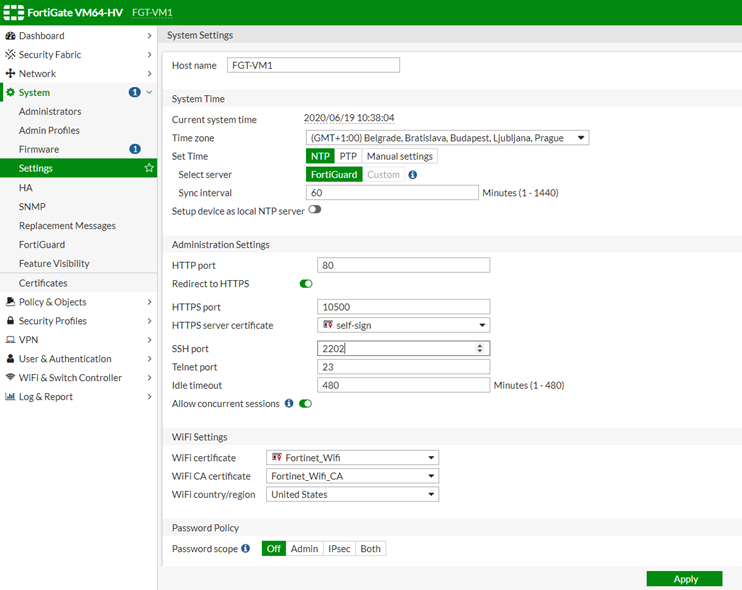Click the info icon next to Password scope

(x=246, y=548)
